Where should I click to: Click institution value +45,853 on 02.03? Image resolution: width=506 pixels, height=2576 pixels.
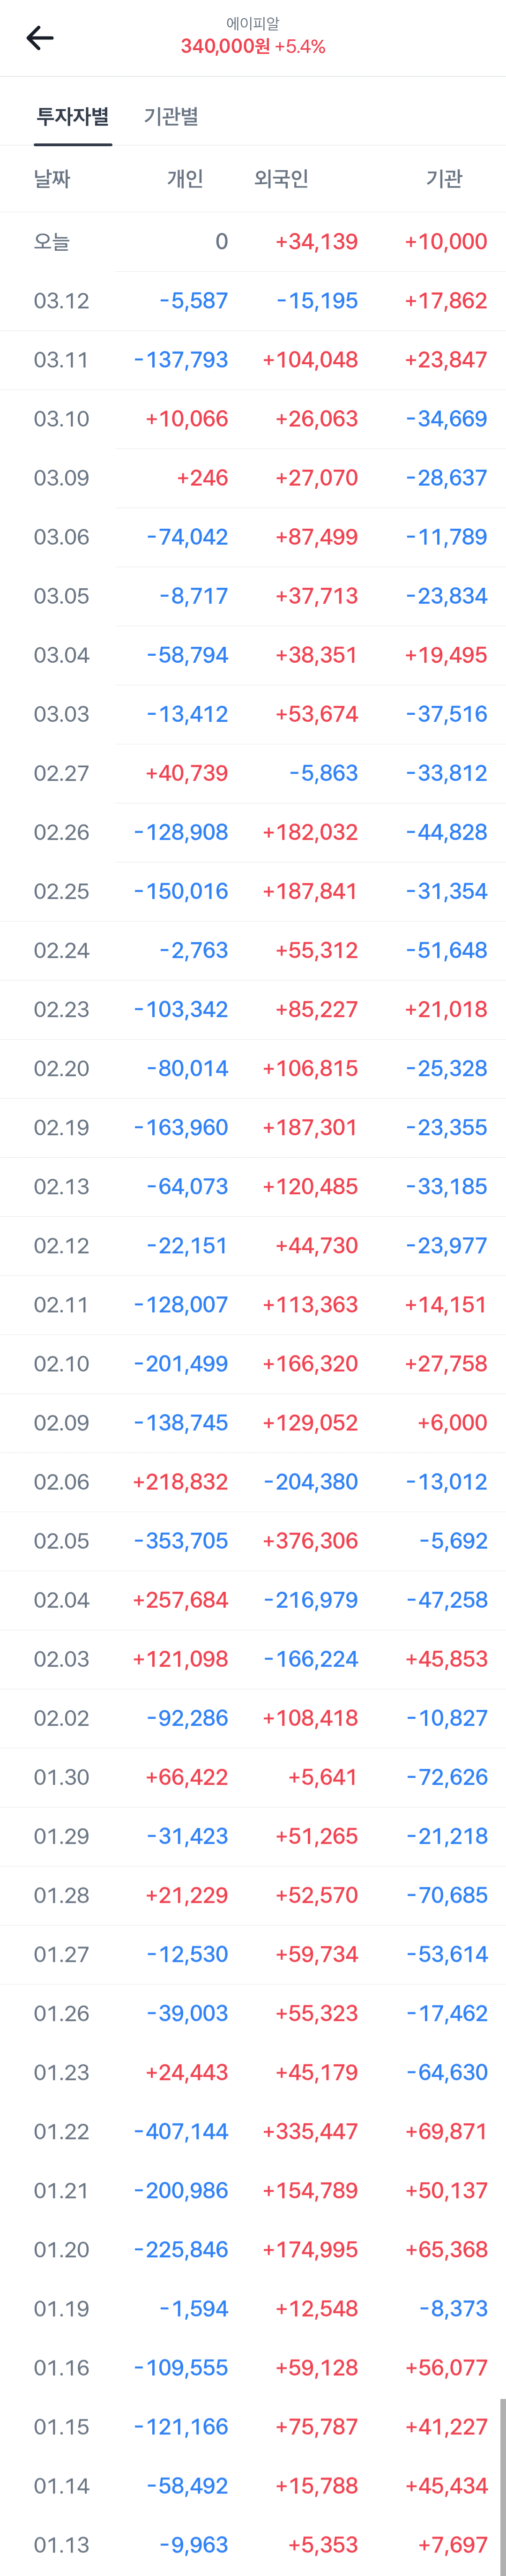tap(446, 1659)
